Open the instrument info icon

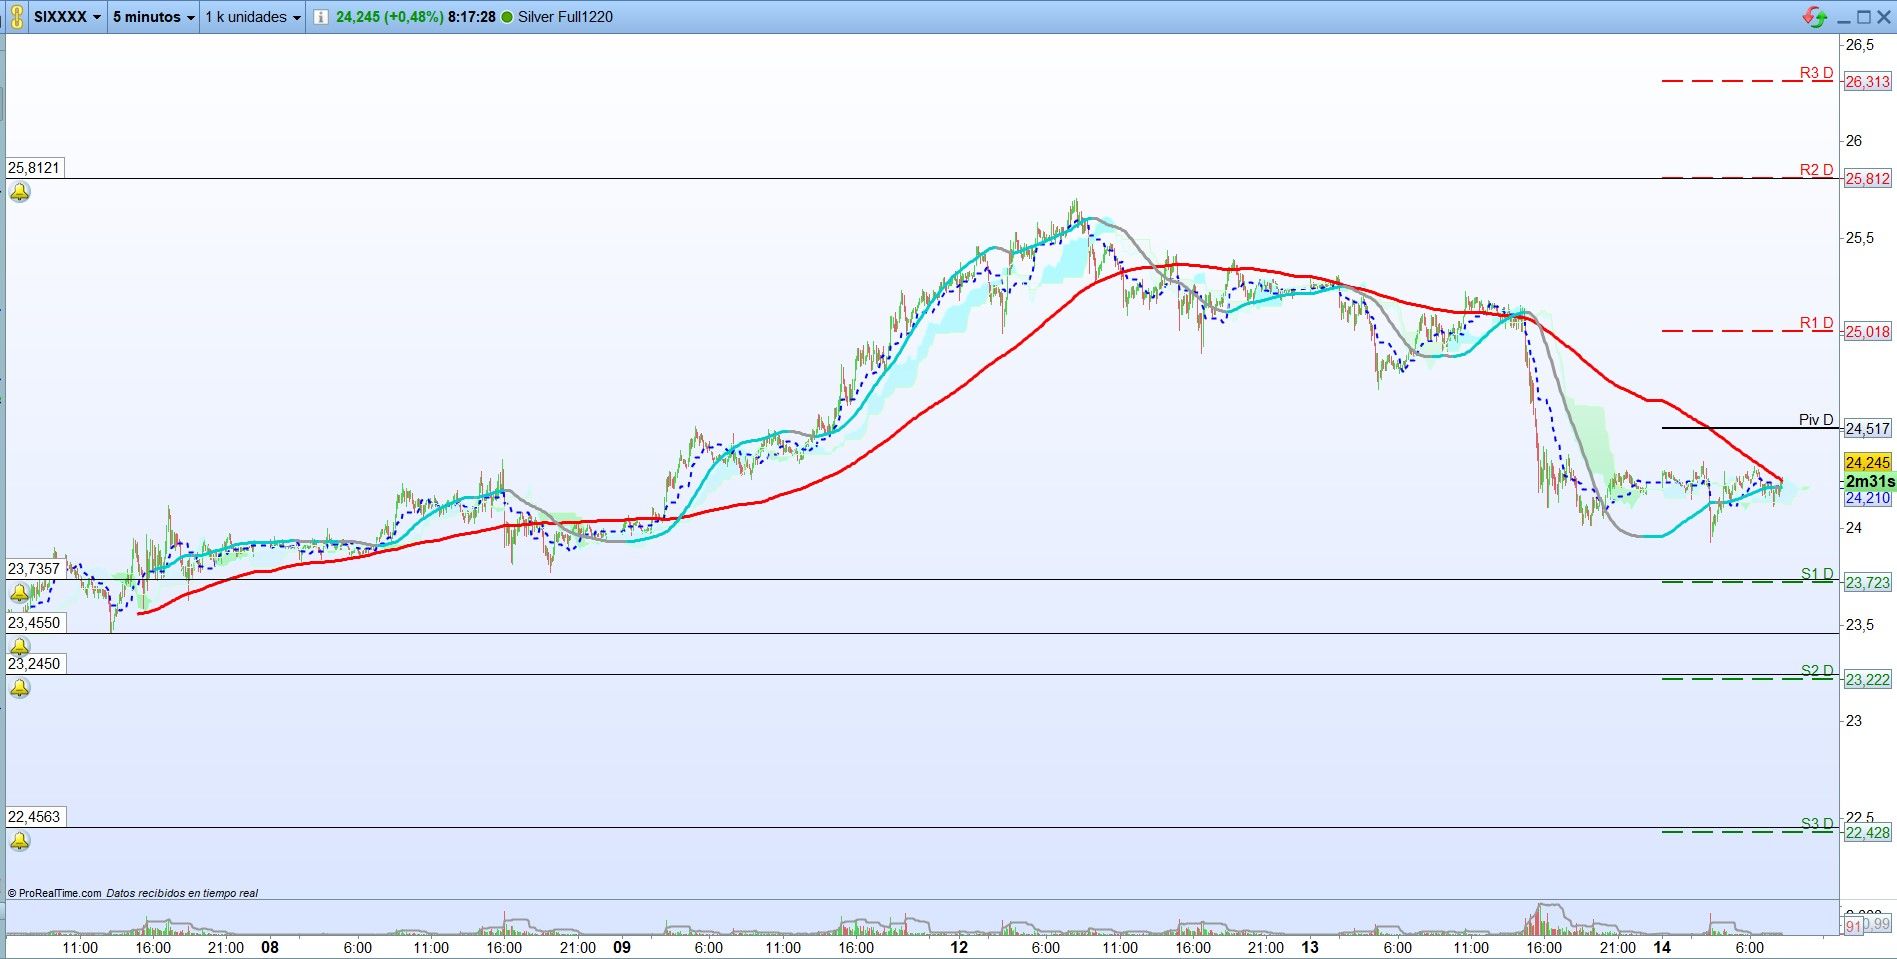point(320,17)
